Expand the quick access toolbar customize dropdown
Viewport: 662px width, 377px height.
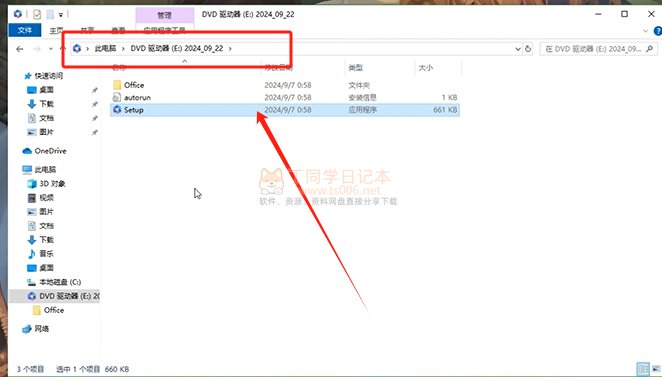tap(61, 15)
